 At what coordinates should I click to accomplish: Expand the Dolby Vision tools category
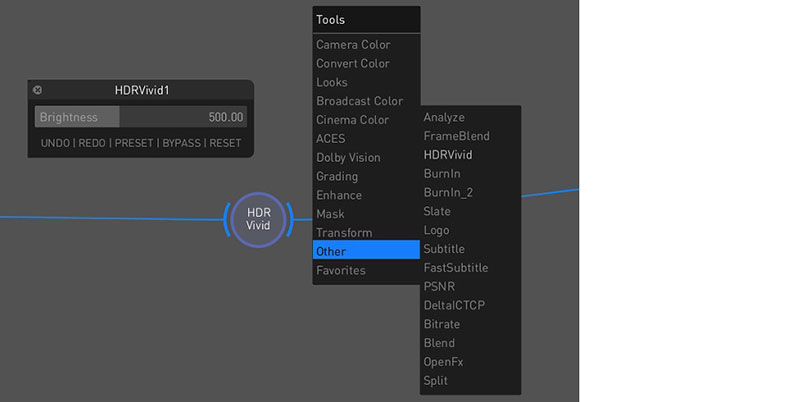[x=348, y=158]
